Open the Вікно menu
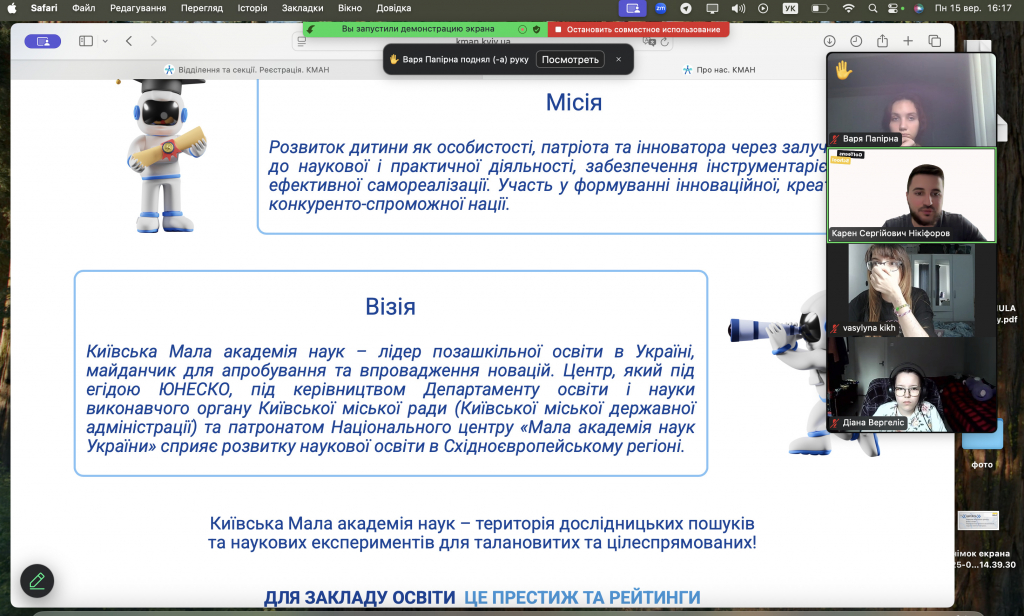This screenshot has width=1024, height=616. 349,8
